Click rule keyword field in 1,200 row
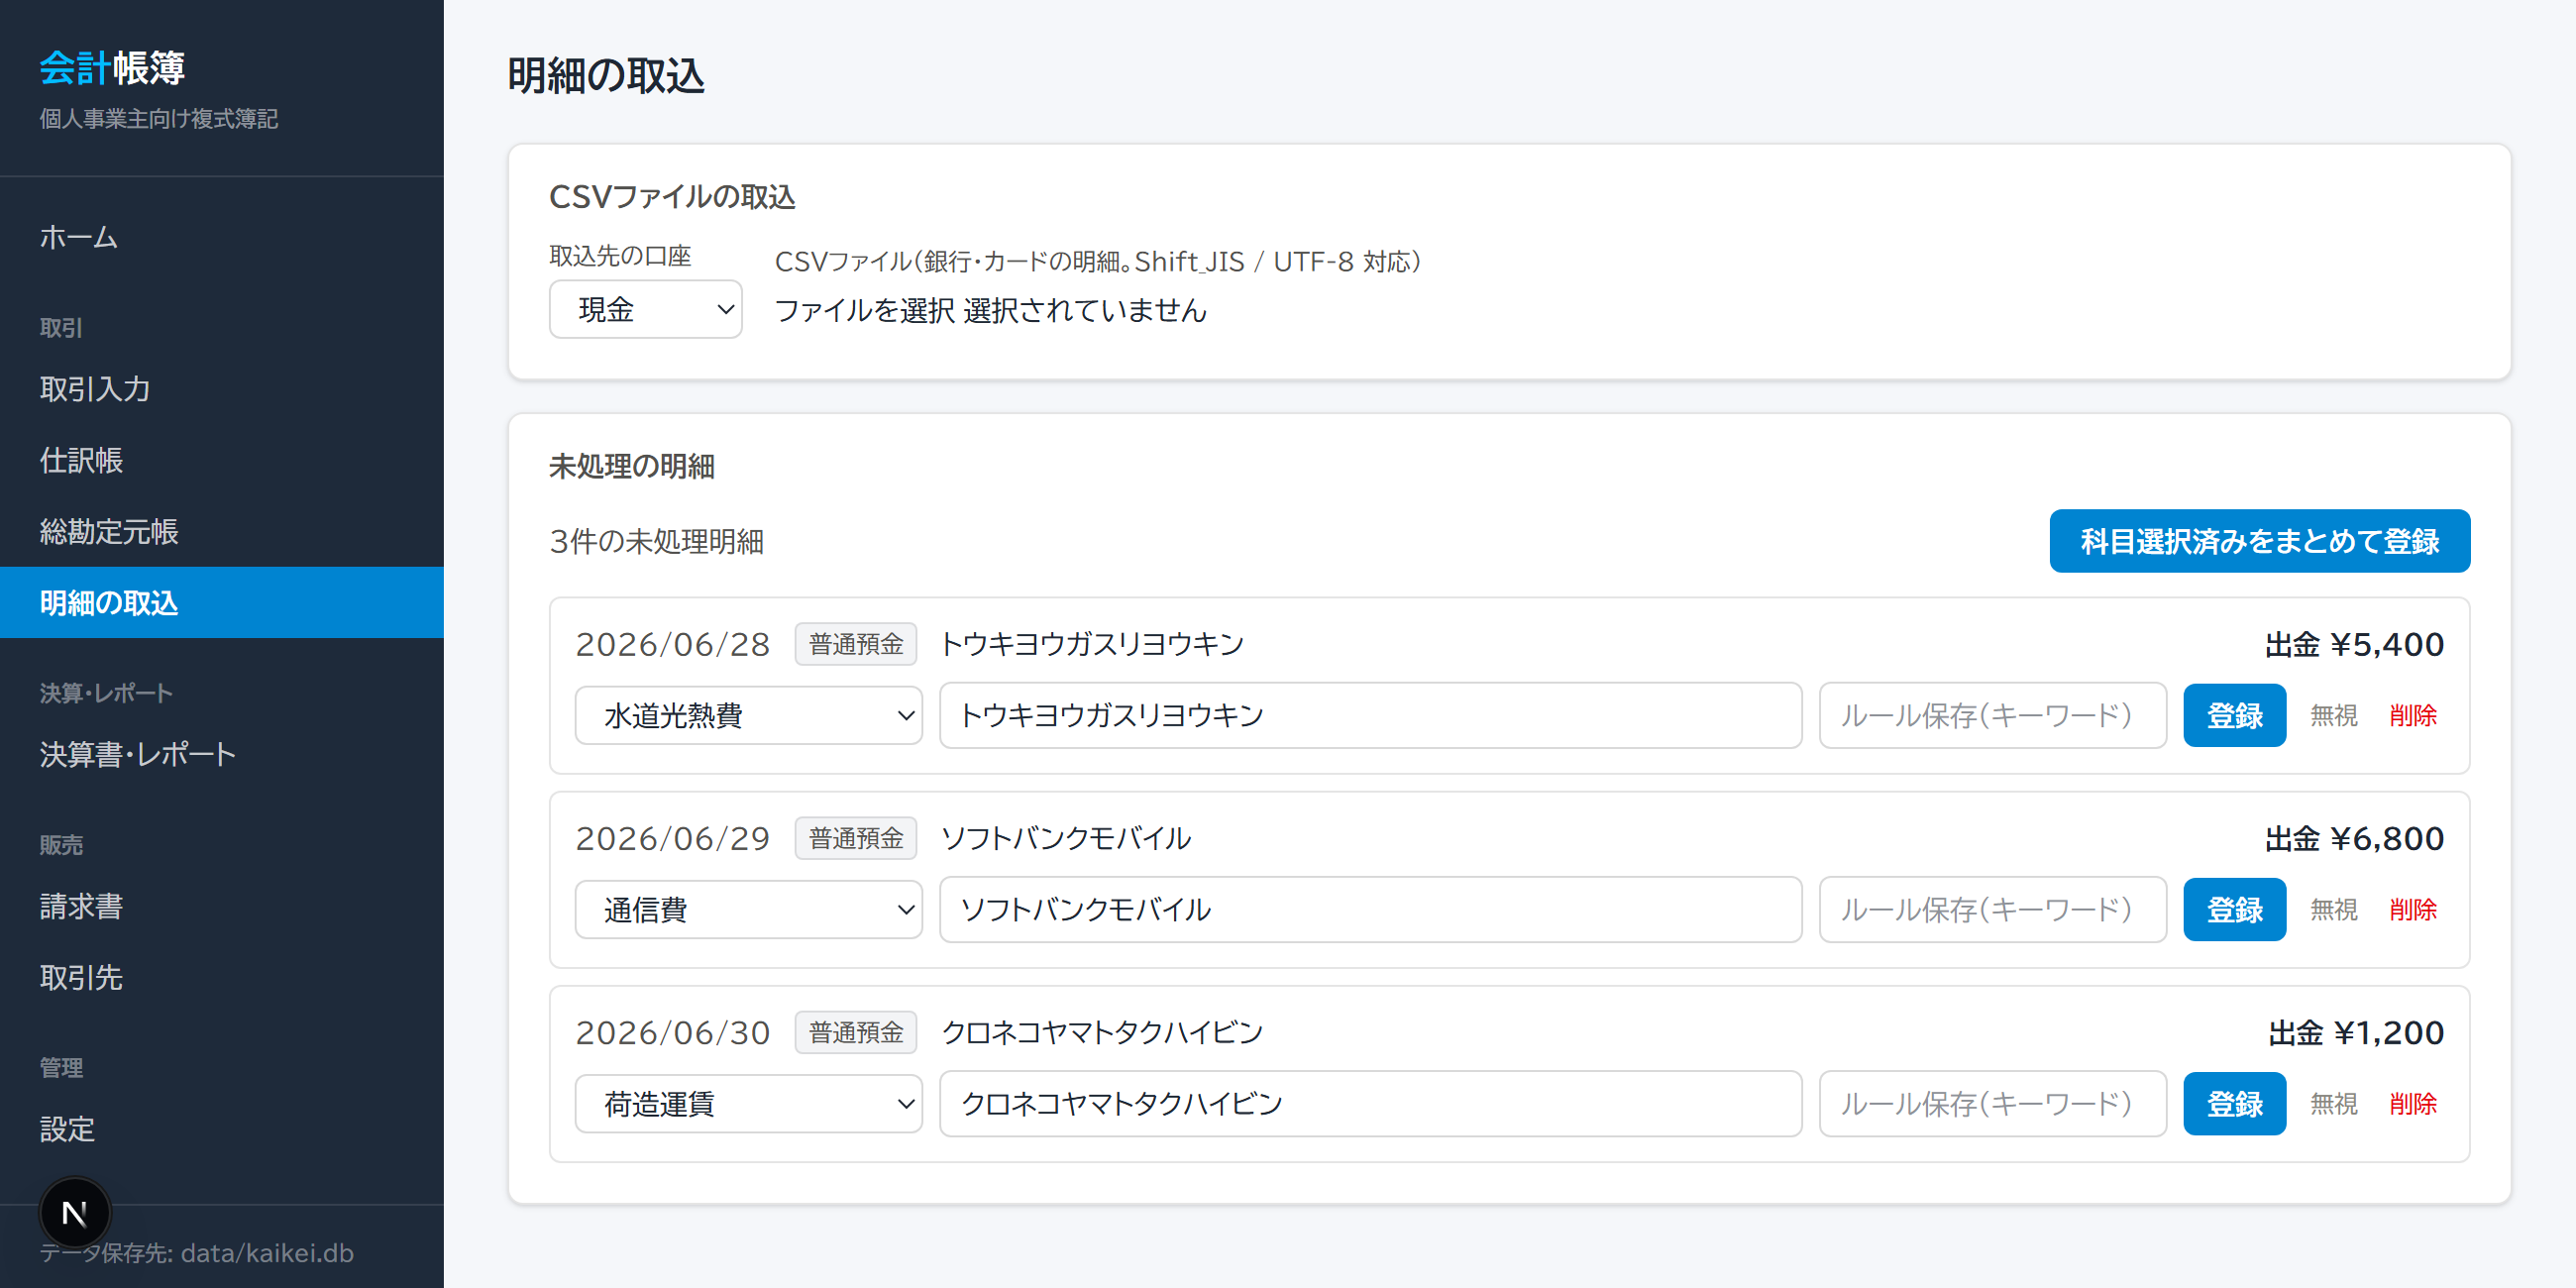The image size is (2576, 1288). tap(1993, 1103)
